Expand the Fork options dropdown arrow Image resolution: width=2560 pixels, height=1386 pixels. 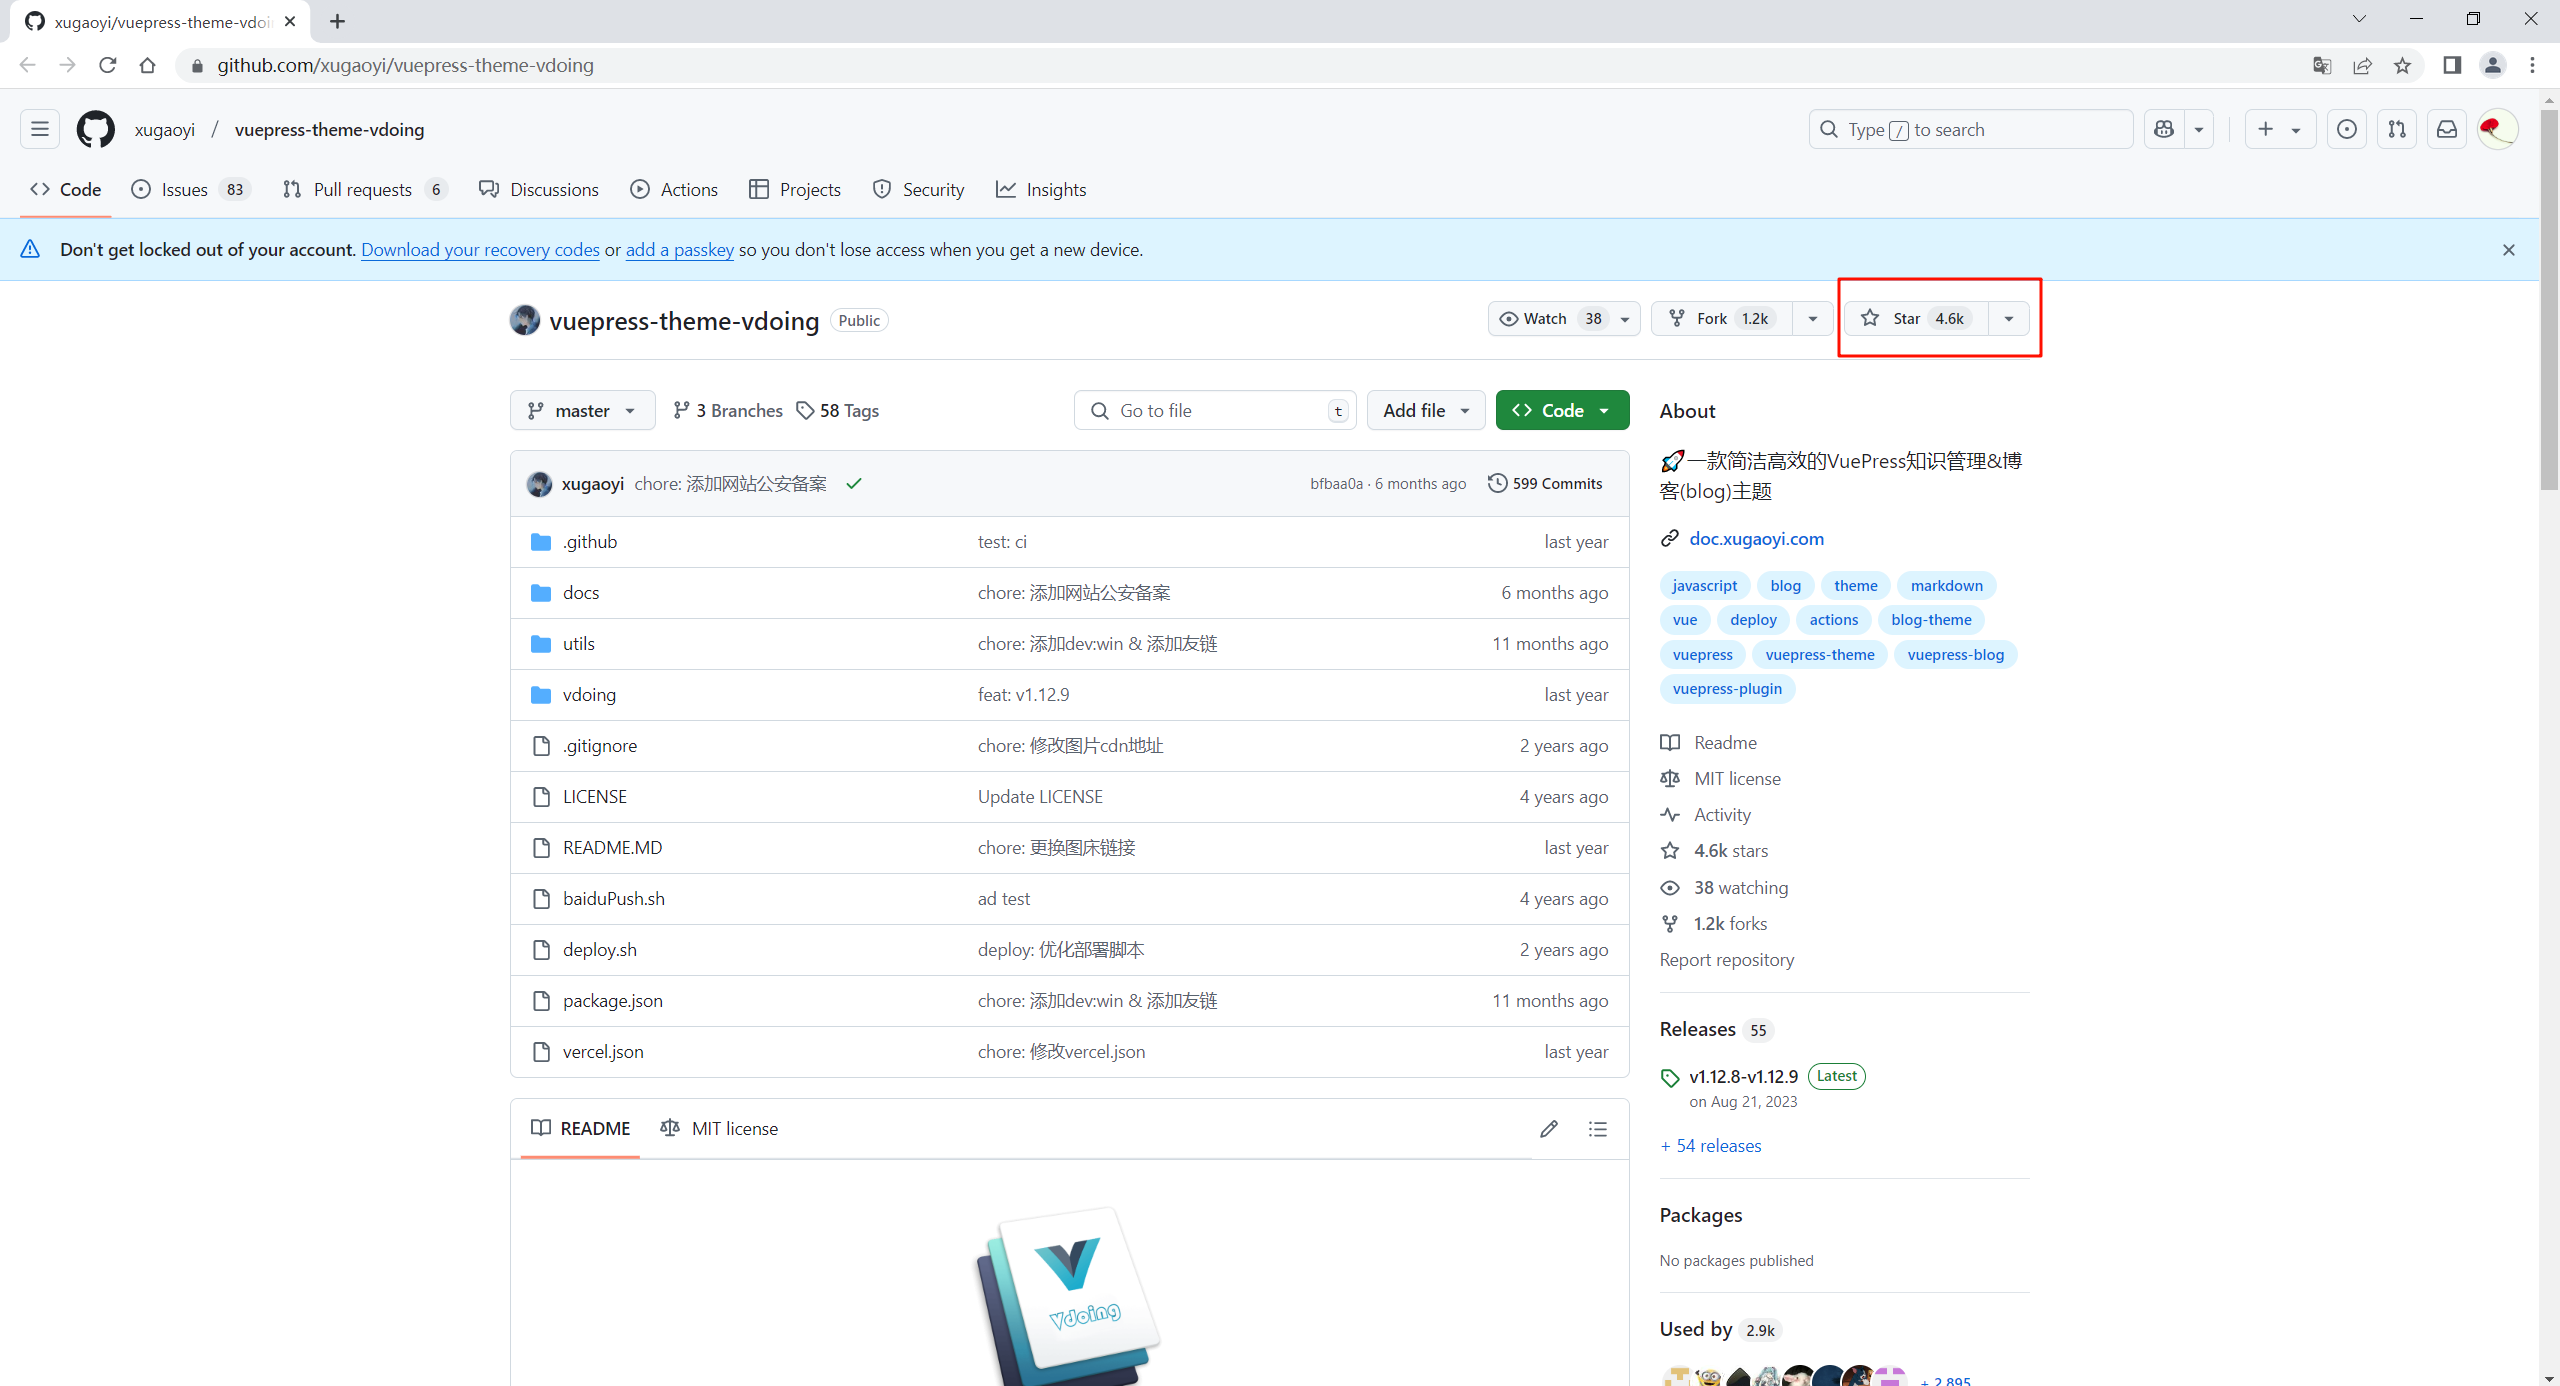1813,318
